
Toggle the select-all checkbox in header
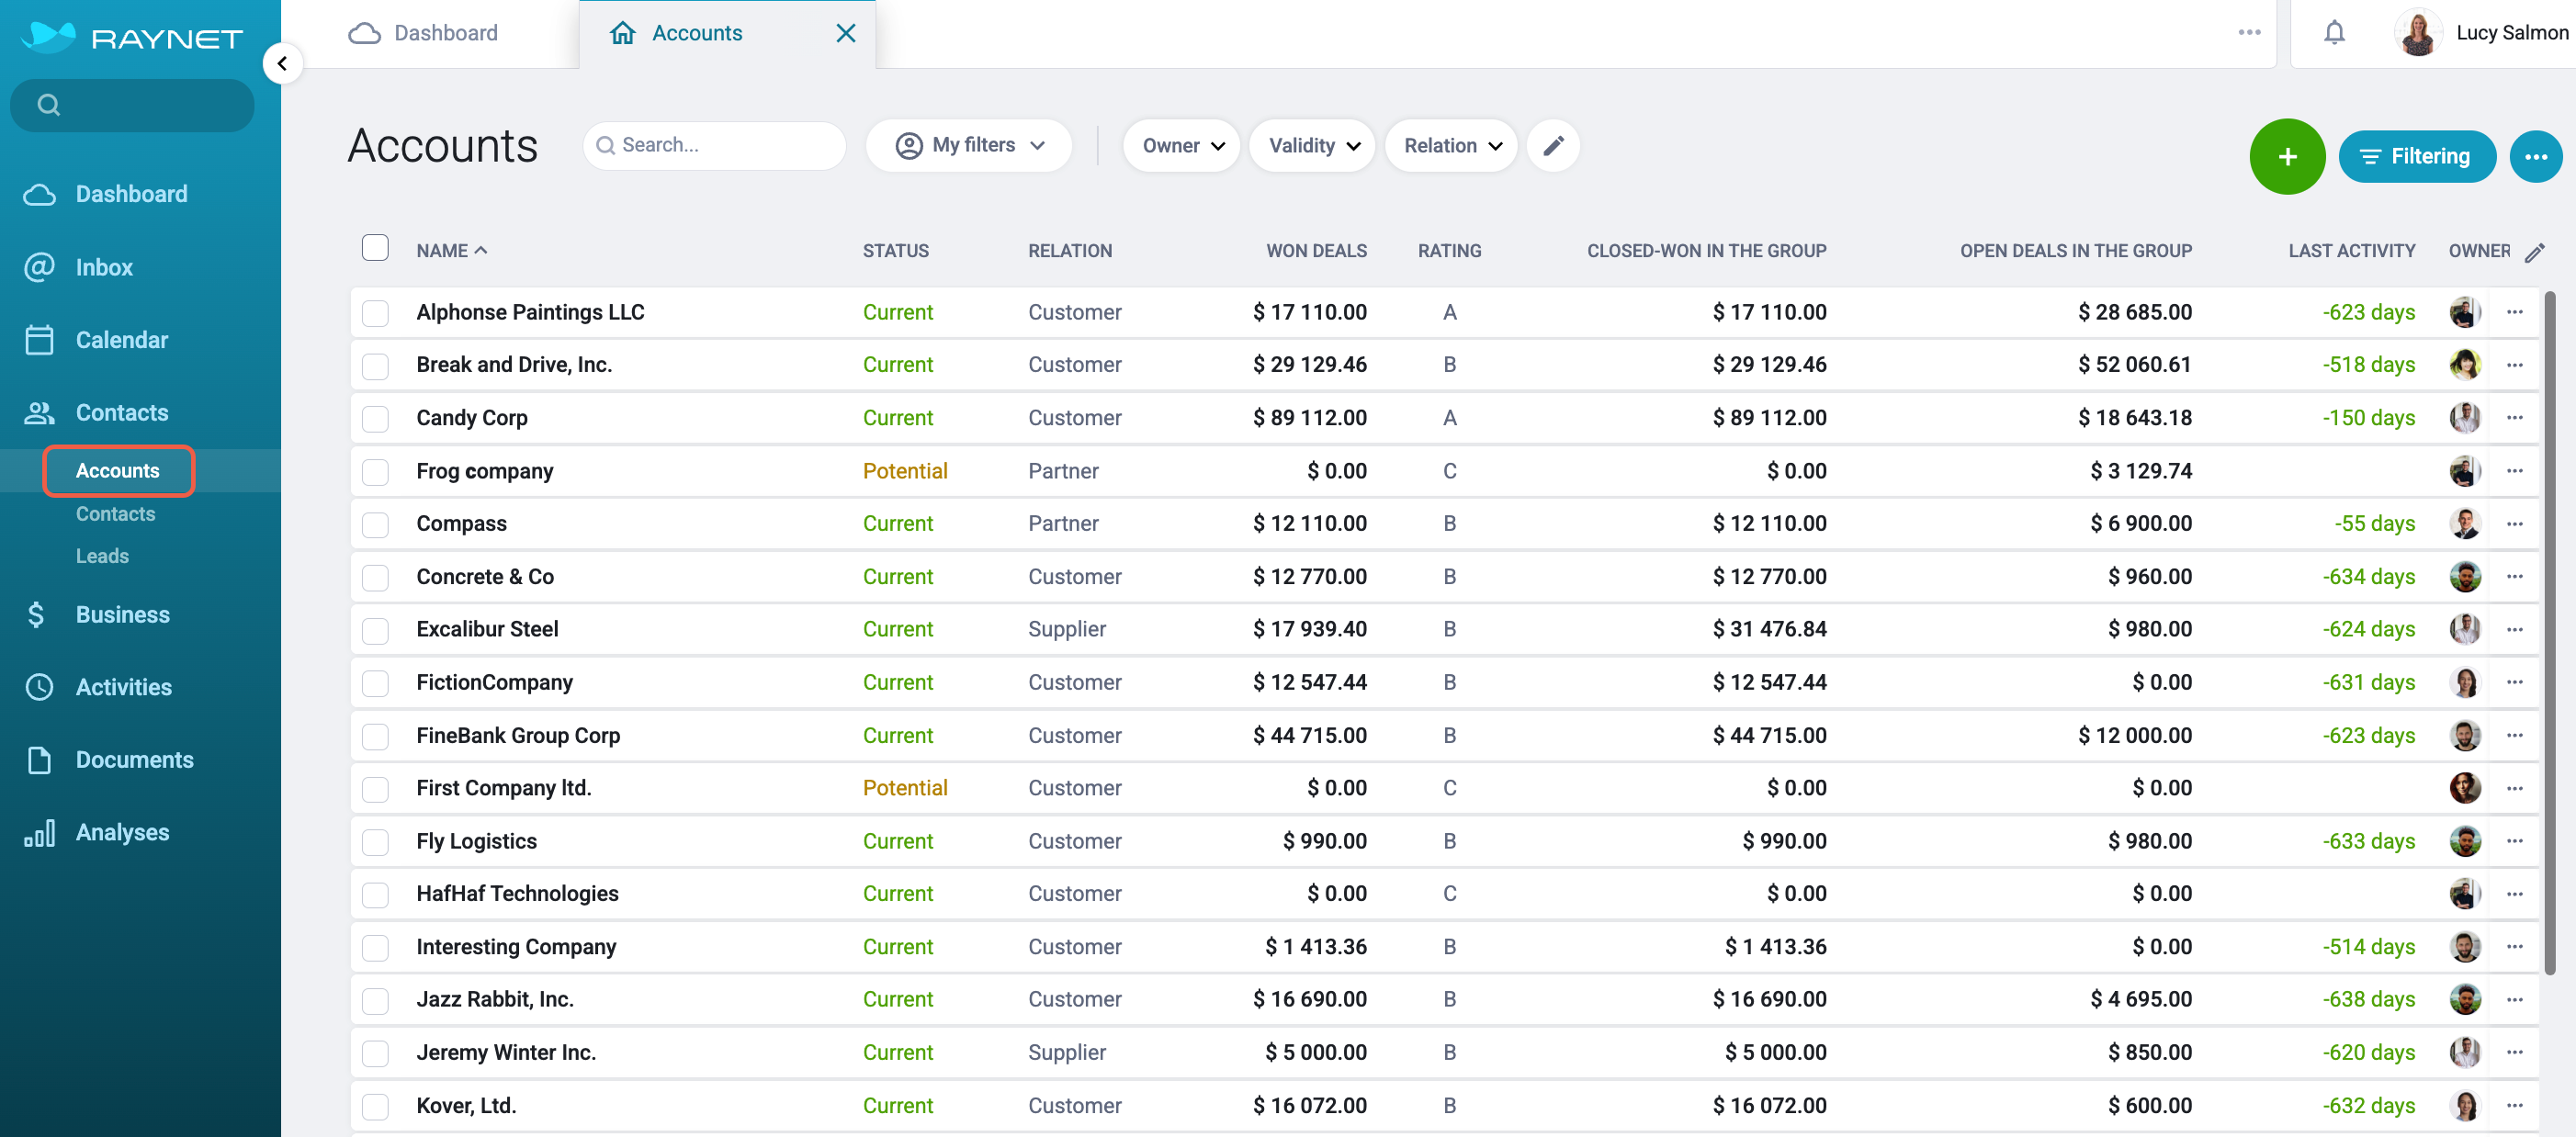(375, 248)
